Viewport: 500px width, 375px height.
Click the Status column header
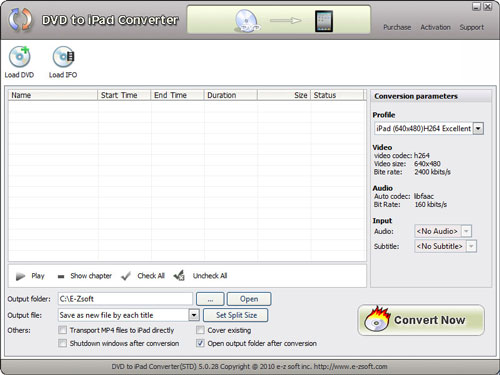point(337,95)
